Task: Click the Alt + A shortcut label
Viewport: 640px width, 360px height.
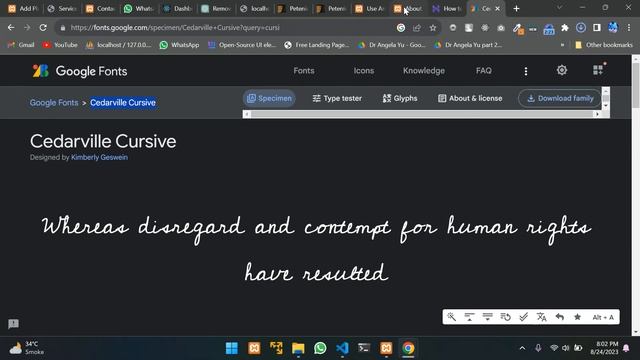Action: [603, 317]
